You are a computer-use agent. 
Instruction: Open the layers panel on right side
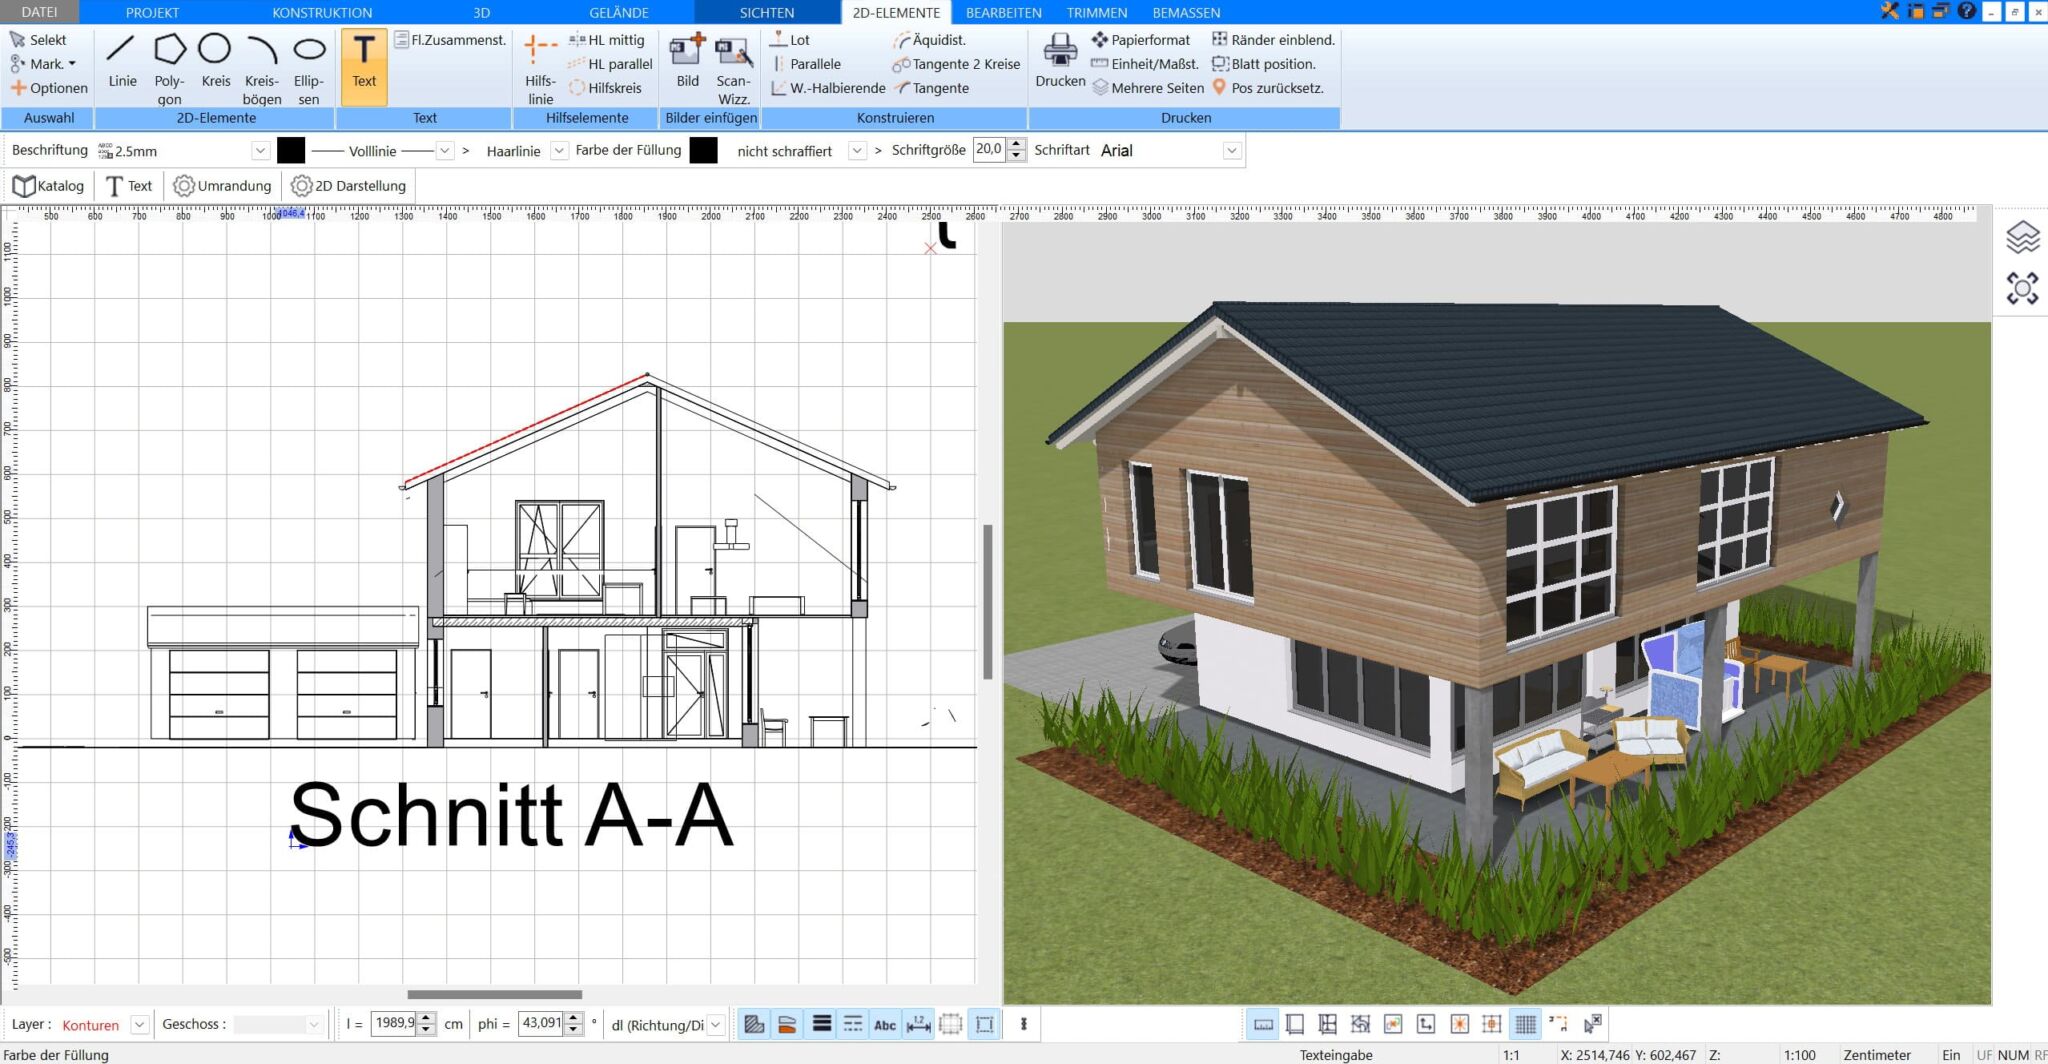(x=2023, y=237)
